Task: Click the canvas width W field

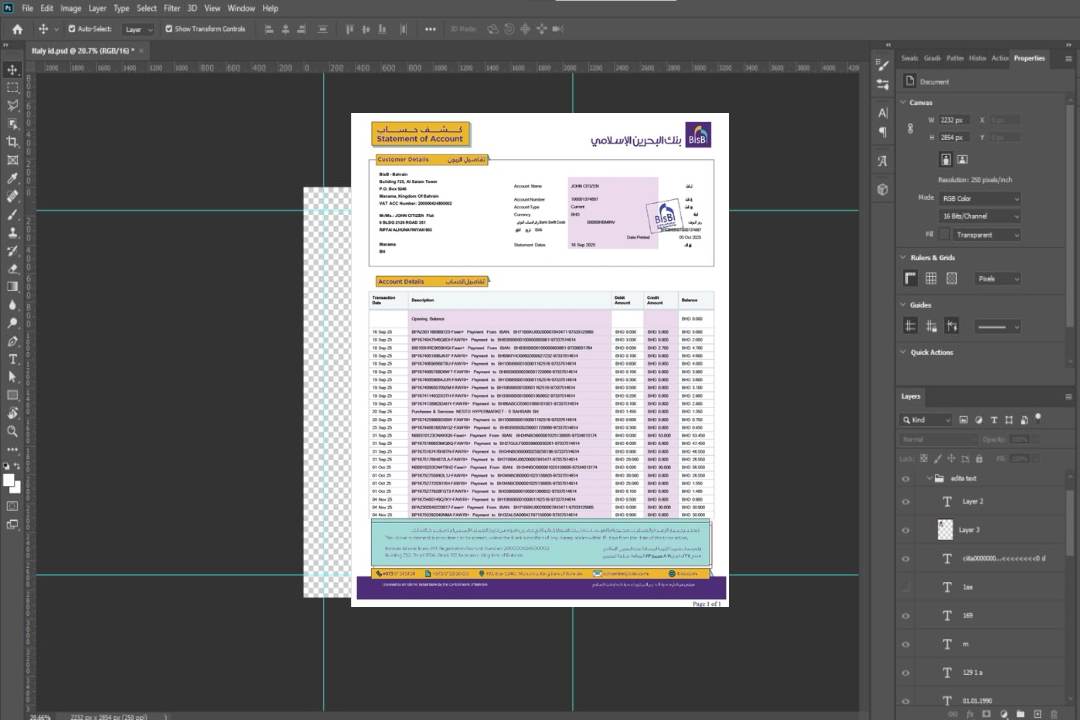Action: pyautogui.click(x=955, y=120)
